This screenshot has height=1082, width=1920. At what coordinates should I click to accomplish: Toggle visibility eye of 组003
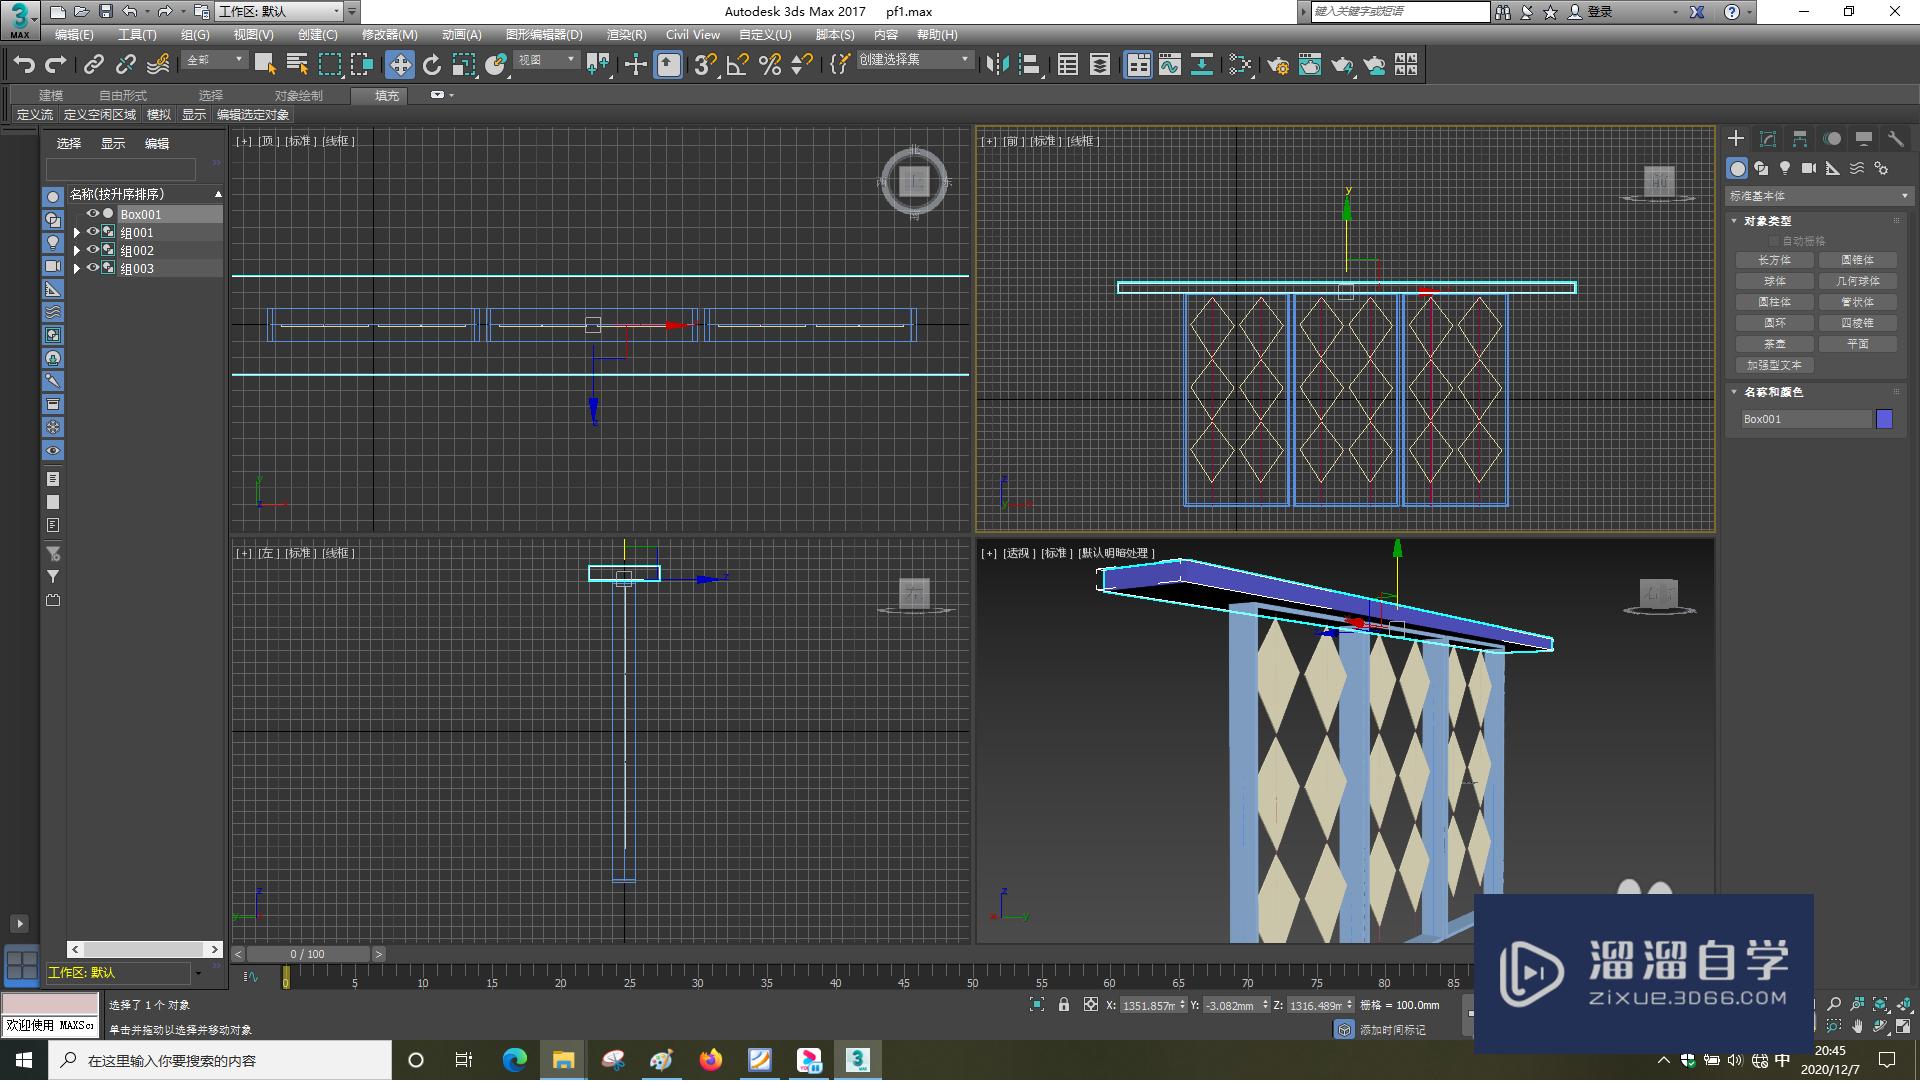point(92,268)
